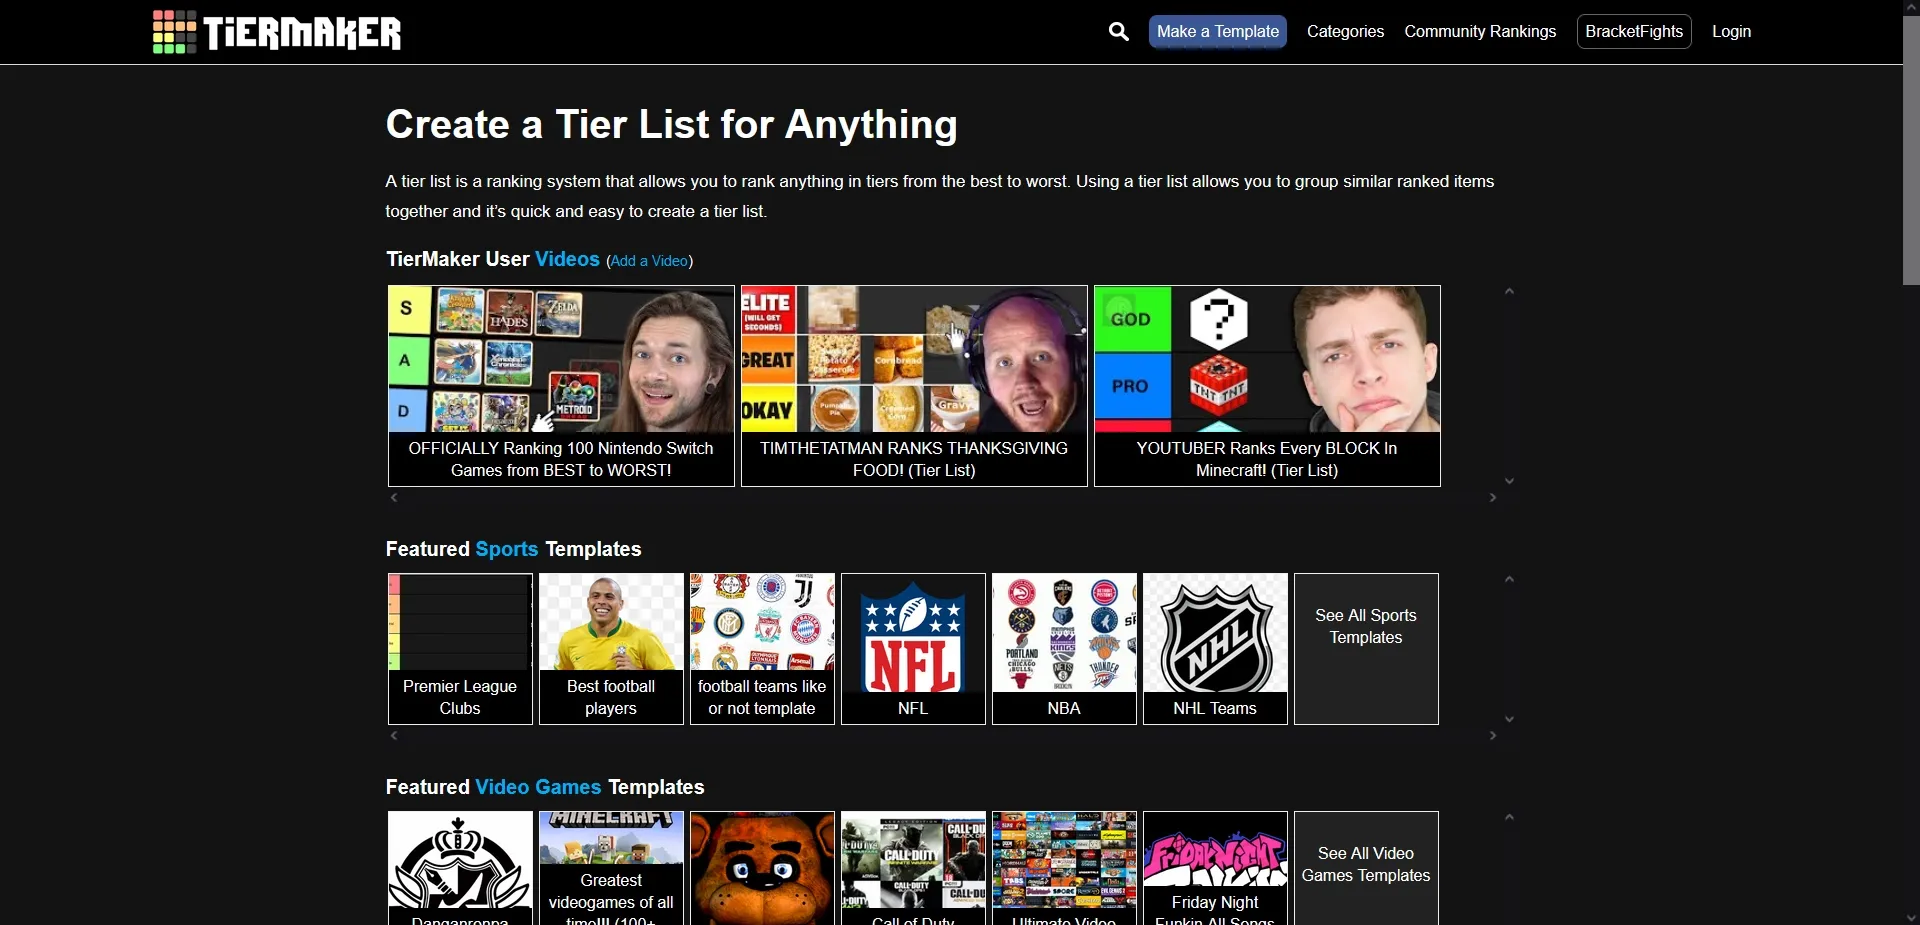Click the blue Videos heading link

(x=567, y=259)
